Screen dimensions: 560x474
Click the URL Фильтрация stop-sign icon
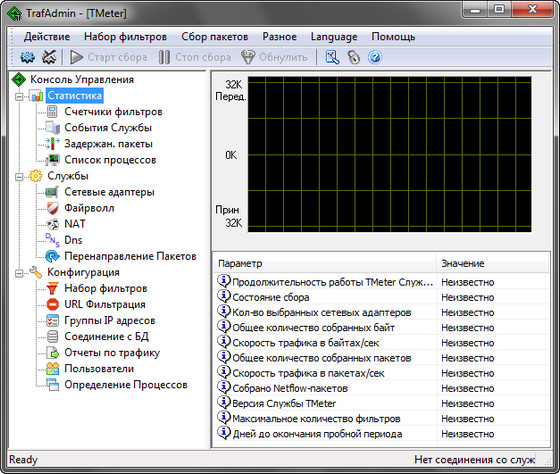[53, 304]
